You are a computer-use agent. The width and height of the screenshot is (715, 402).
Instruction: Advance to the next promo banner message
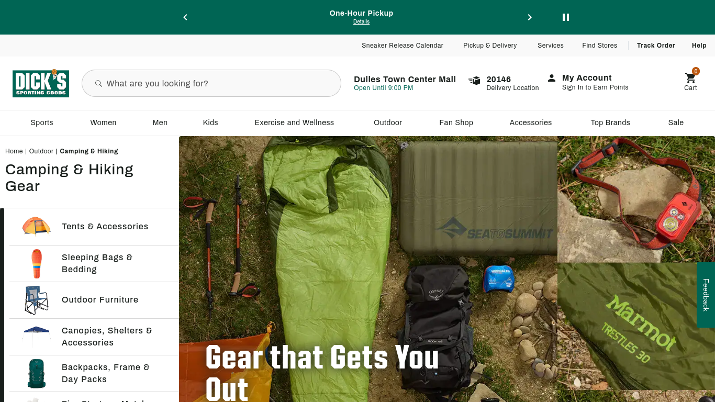529,17
